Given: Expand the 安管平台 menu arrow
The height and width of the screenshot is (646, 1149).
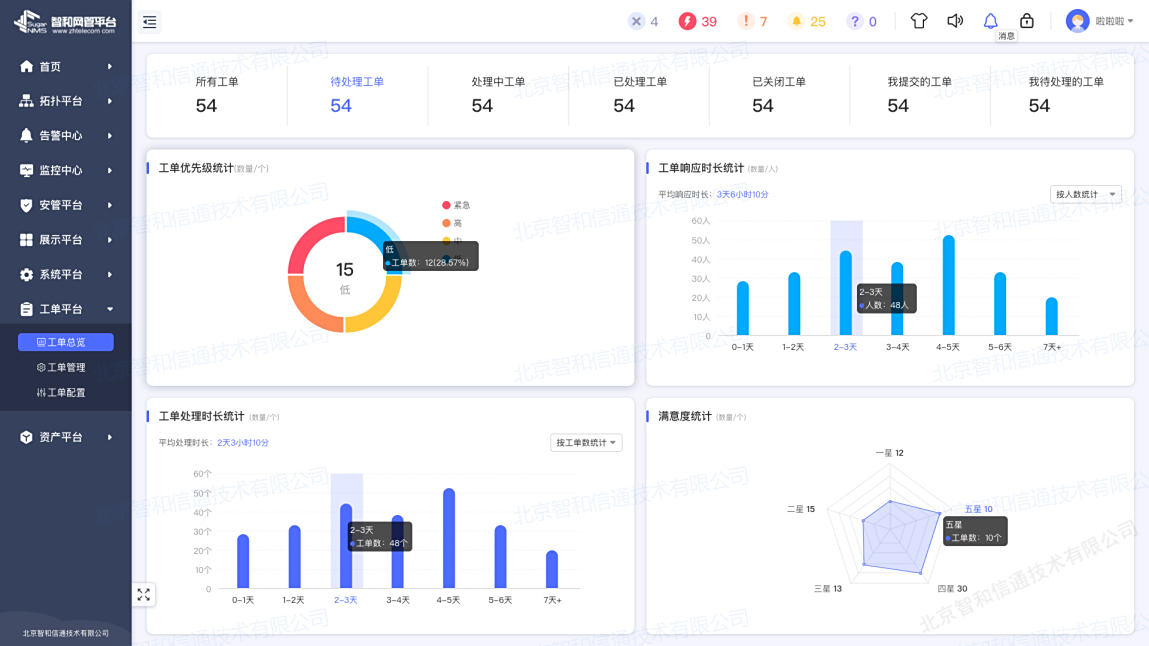Looking at the screenshot, I should click(x=110, y=205).
